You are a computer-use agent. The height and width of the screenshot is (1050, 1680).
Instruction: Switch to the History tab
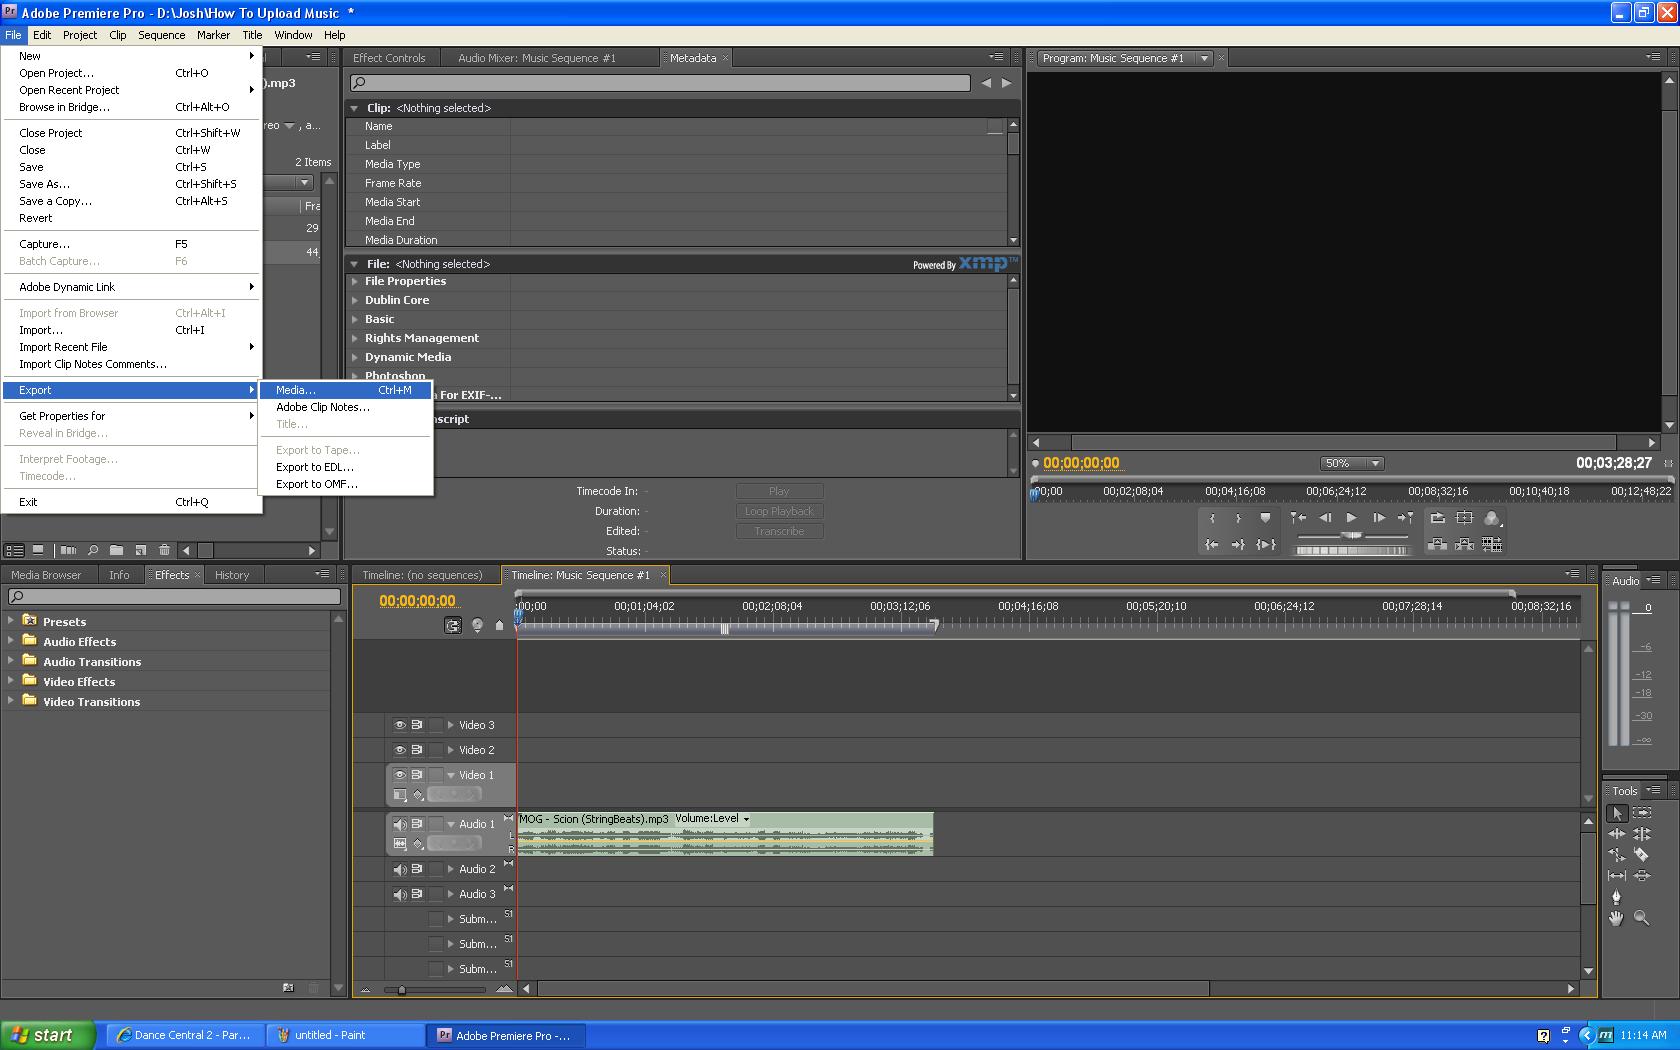[231, 575]
